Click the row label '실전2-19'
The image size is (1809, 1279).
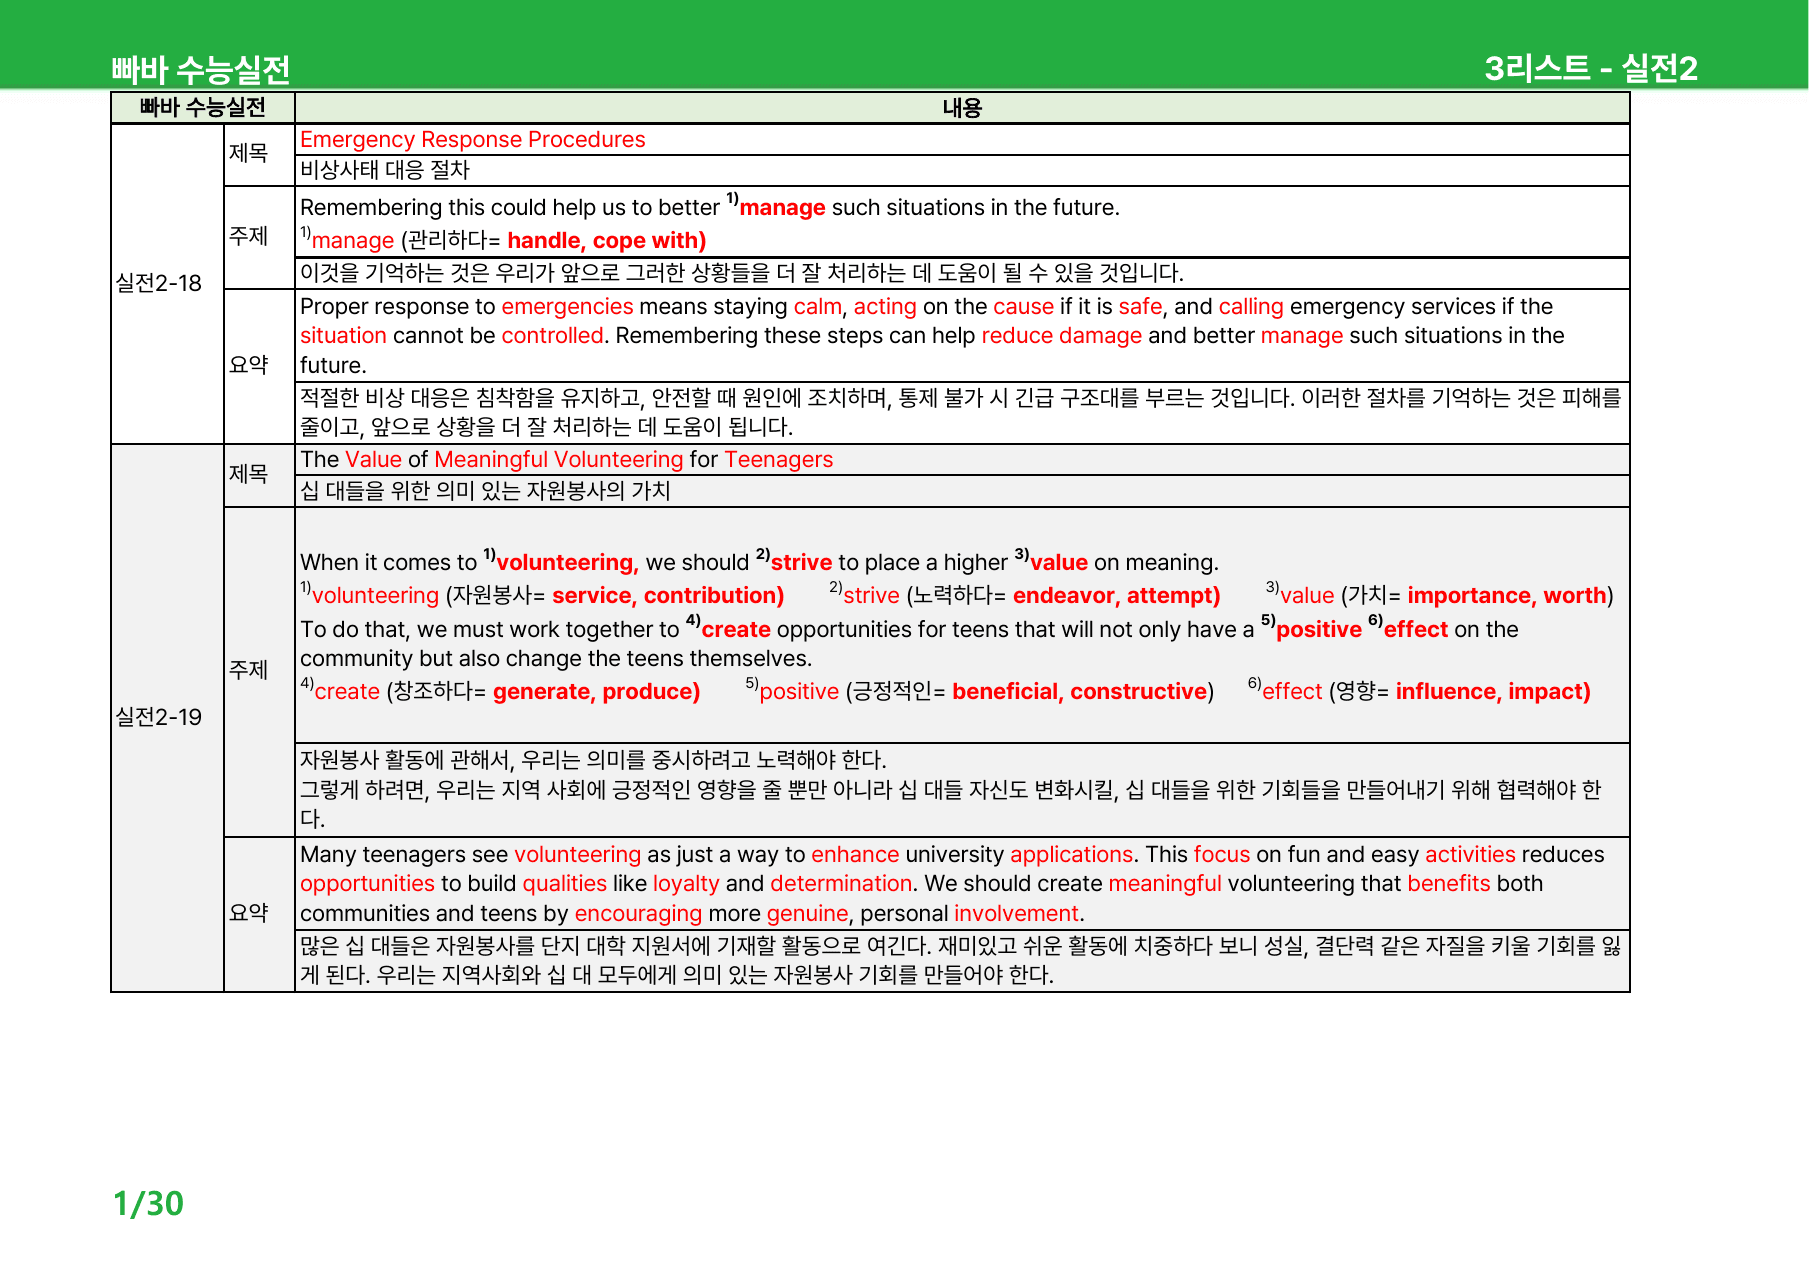(159, 717)
